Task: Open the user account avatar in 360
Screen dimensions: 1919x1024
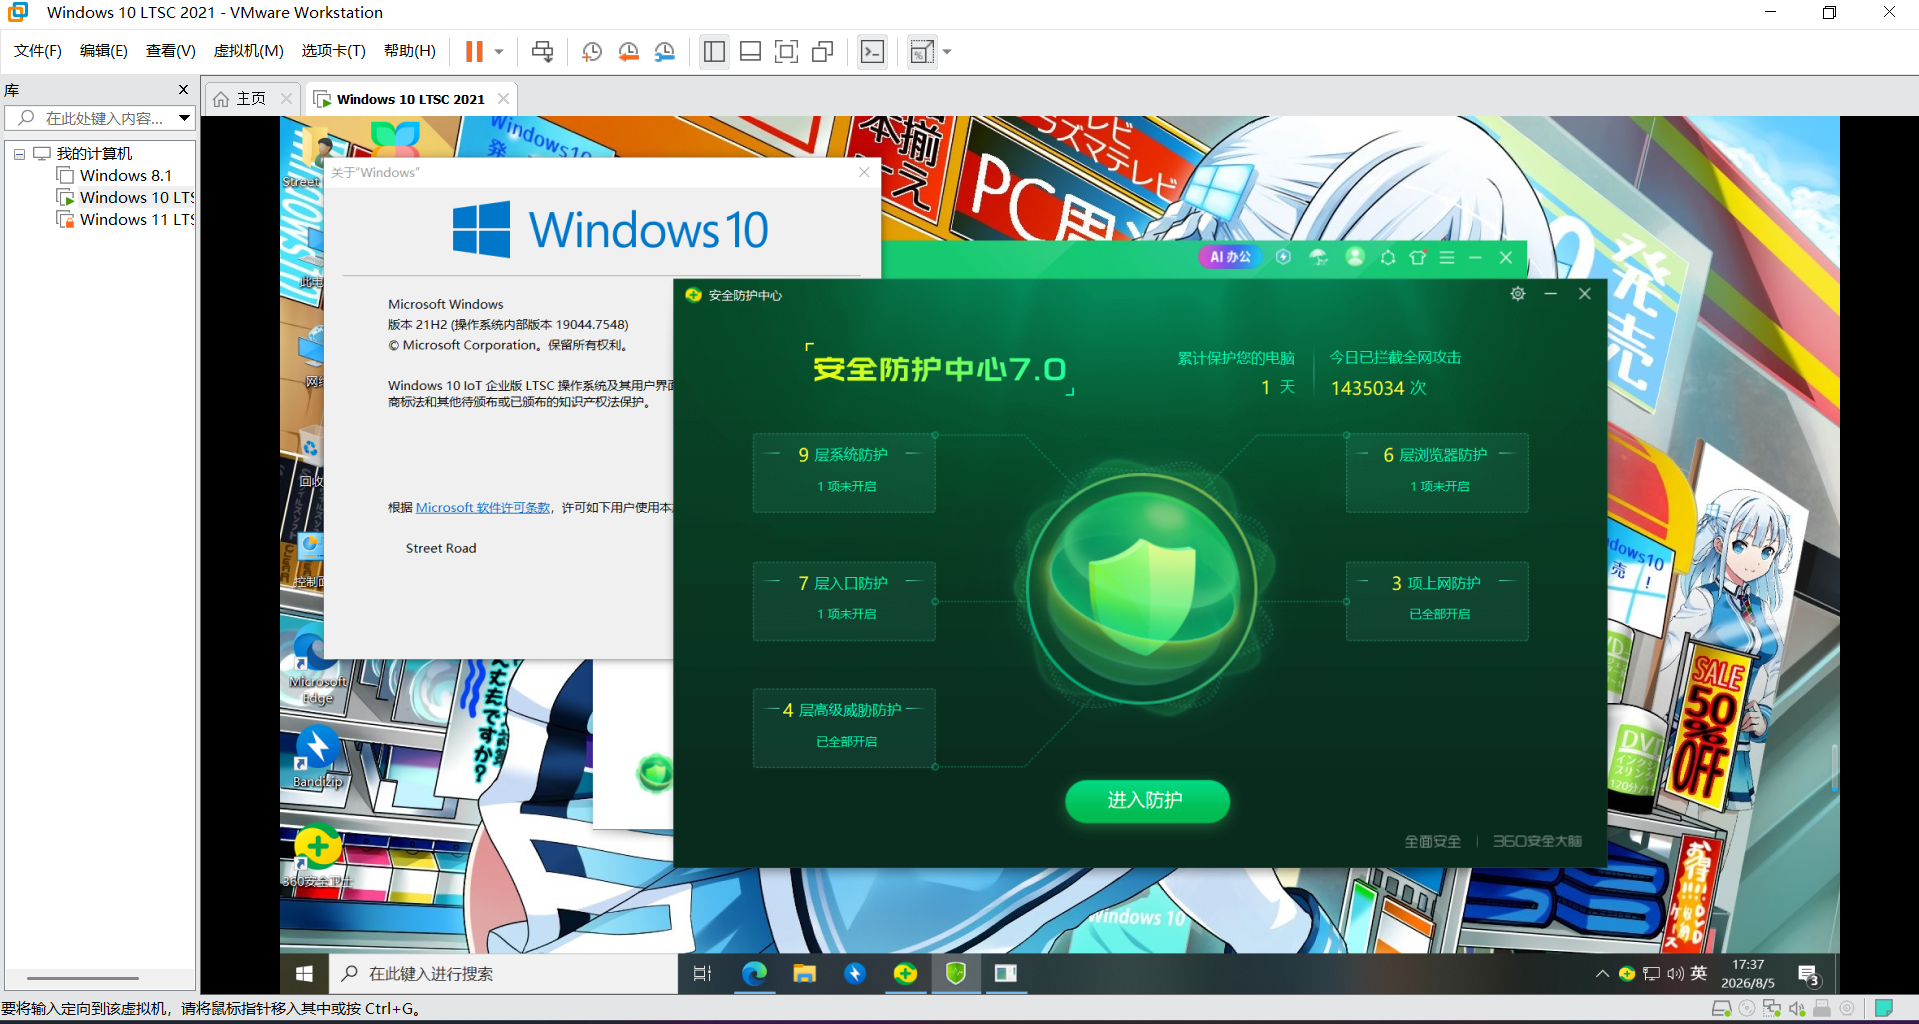Action: coord(1355,257)
